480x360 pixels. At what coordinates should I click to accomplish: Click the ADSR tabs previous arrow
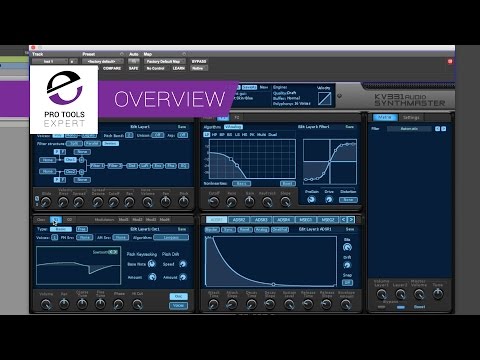[x=343, y=220]
